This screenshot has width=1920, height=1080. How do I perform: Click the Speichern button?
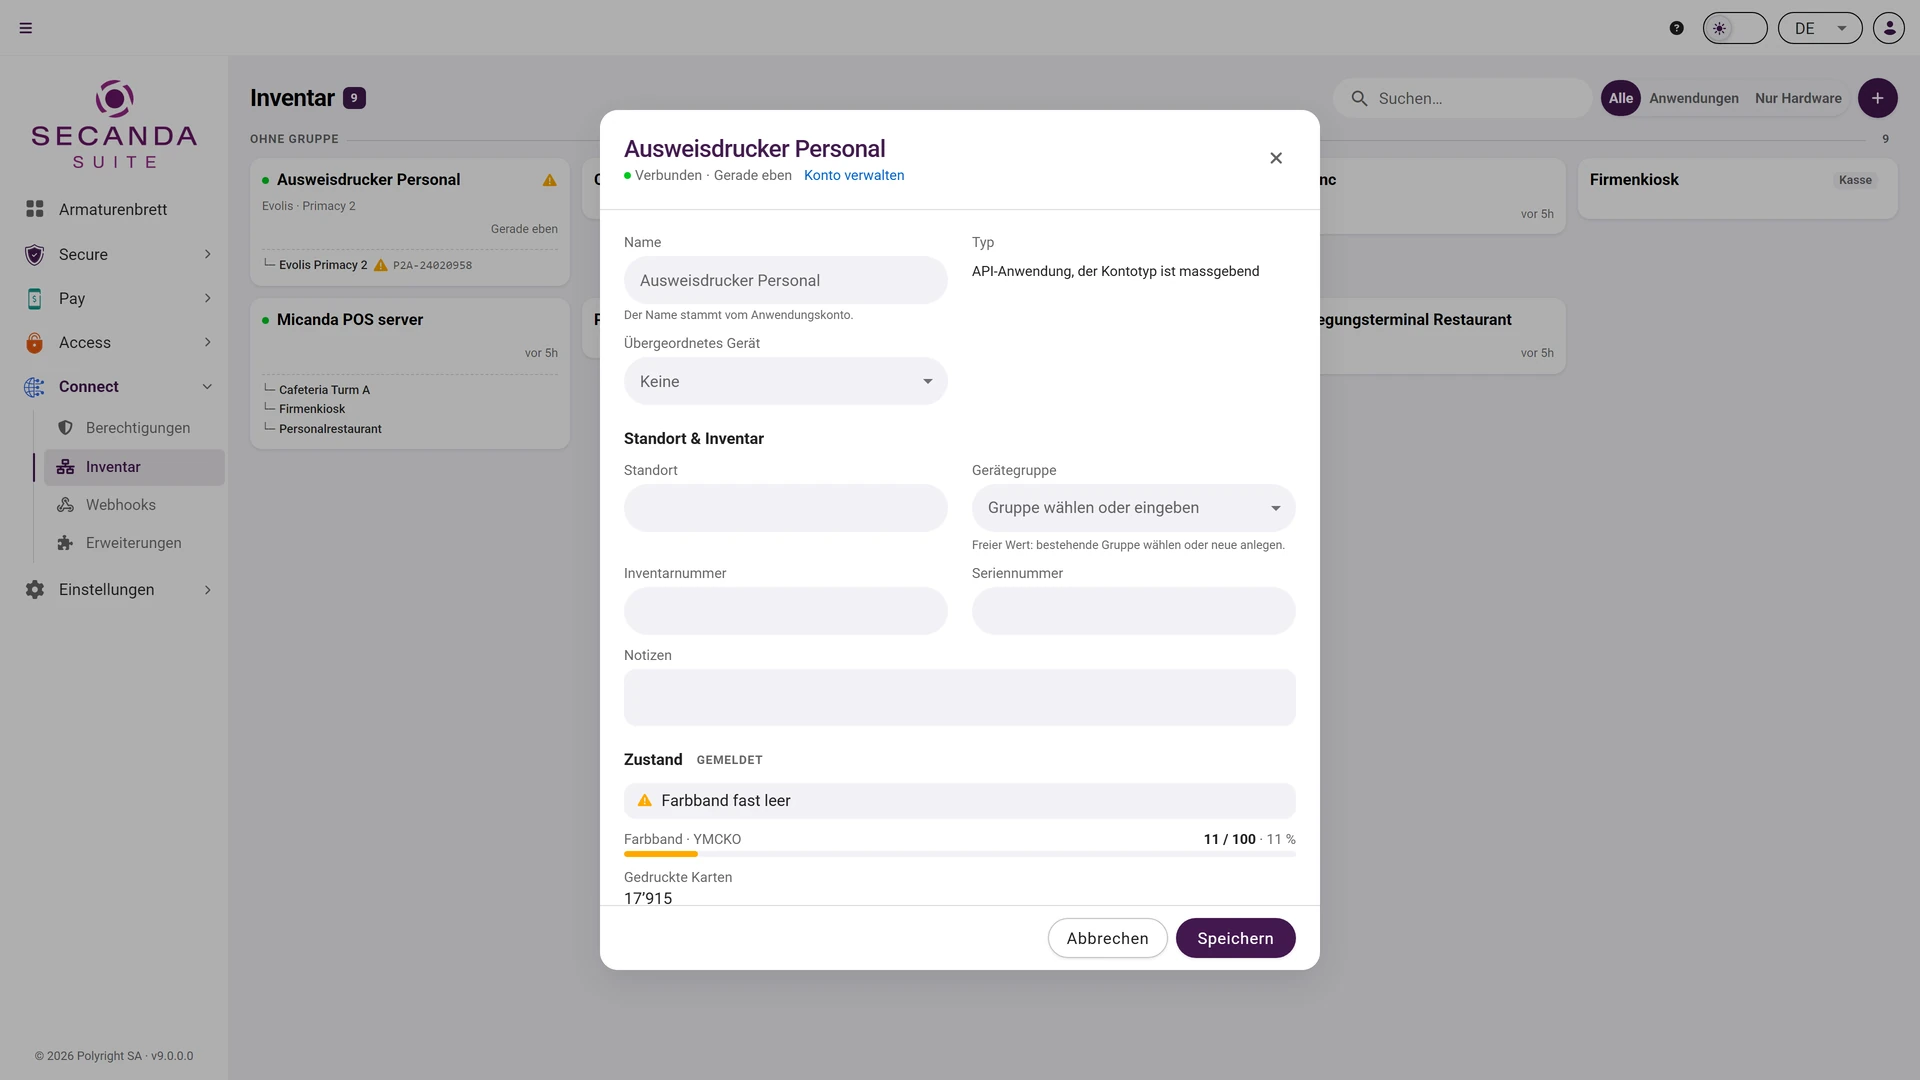click(x=1235, y=938)
